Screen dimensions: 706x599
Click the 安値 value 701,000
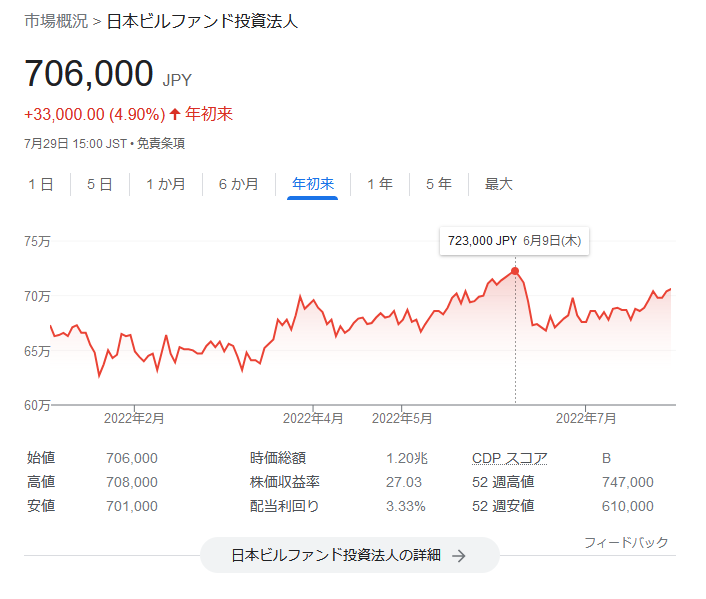[132, 506]
